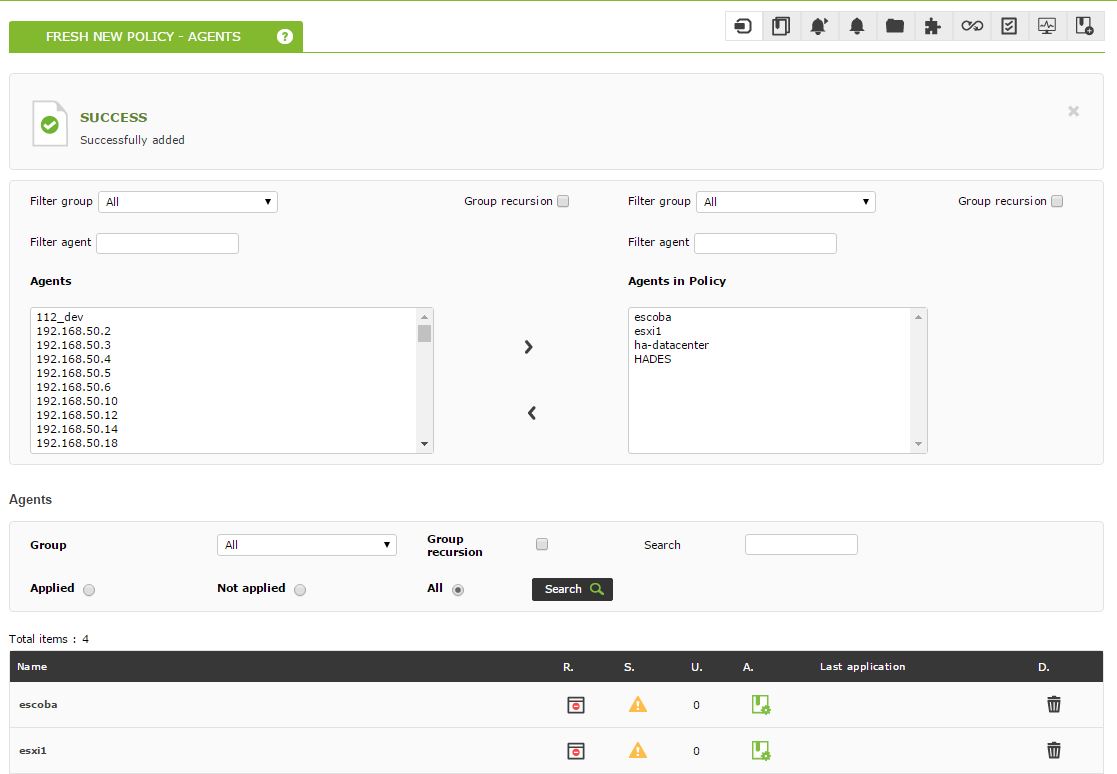
Task: Open the folder collections toolbar icon
Action: pyautogui.click(x=895, y=27)
